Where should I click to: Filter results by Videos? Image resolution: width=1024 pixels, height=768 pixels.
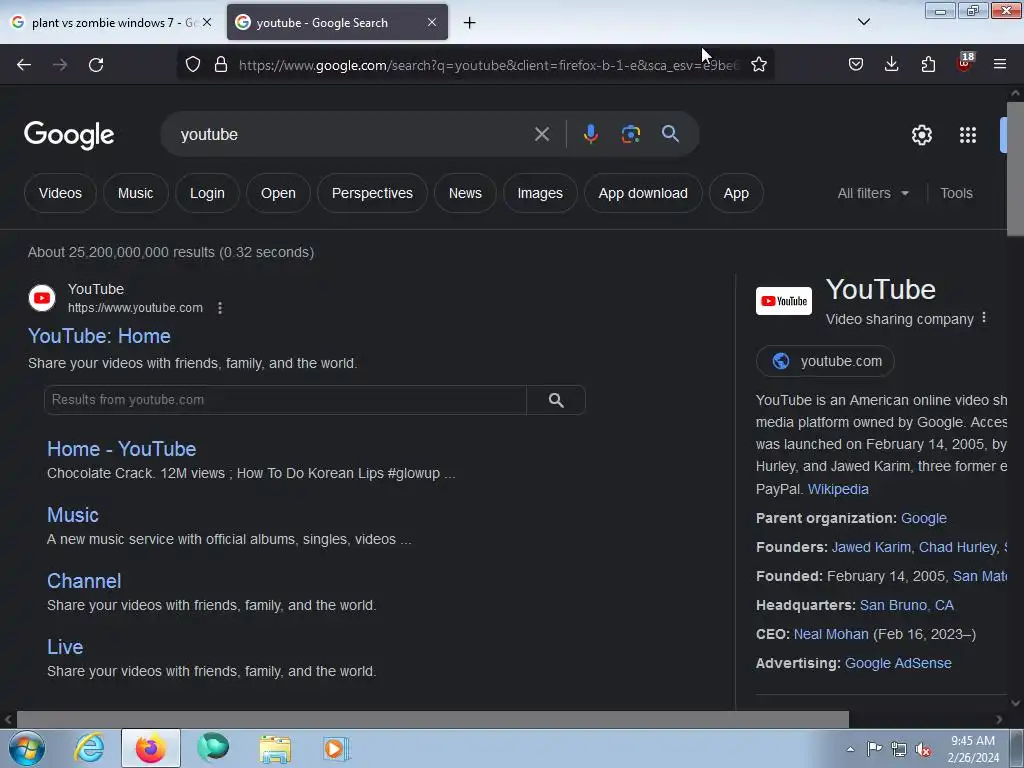tap(60, 193)
